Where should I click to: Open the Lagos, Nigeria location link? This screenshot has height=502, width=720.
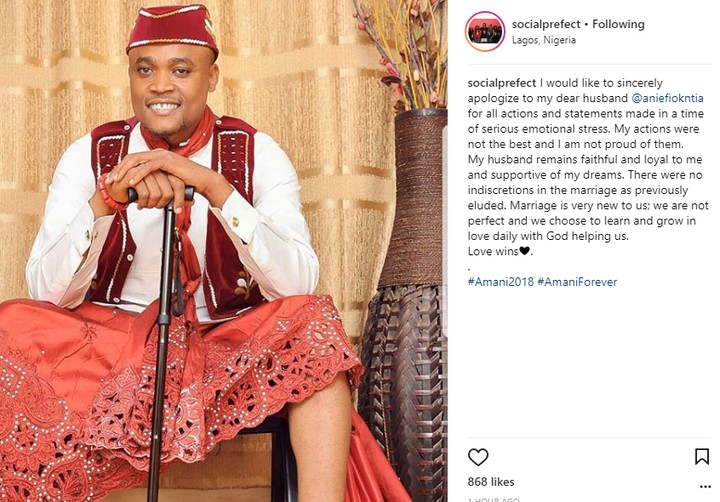click(x=544, y=40)
